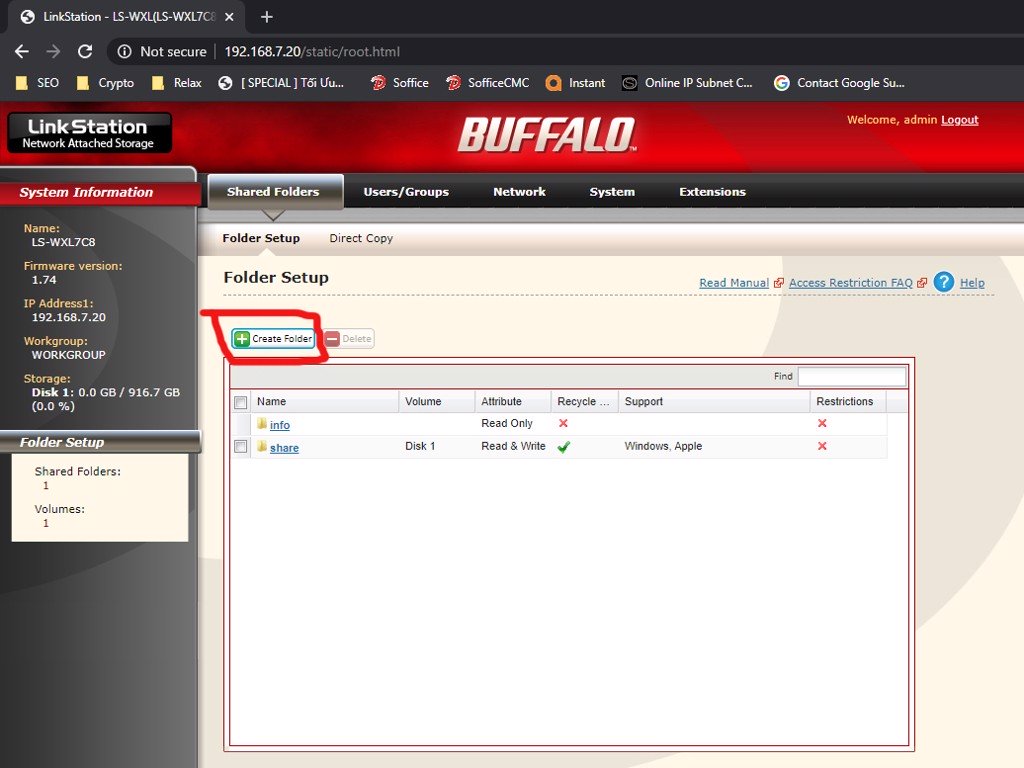Open the Online IP Subnet bookmark

687,83
